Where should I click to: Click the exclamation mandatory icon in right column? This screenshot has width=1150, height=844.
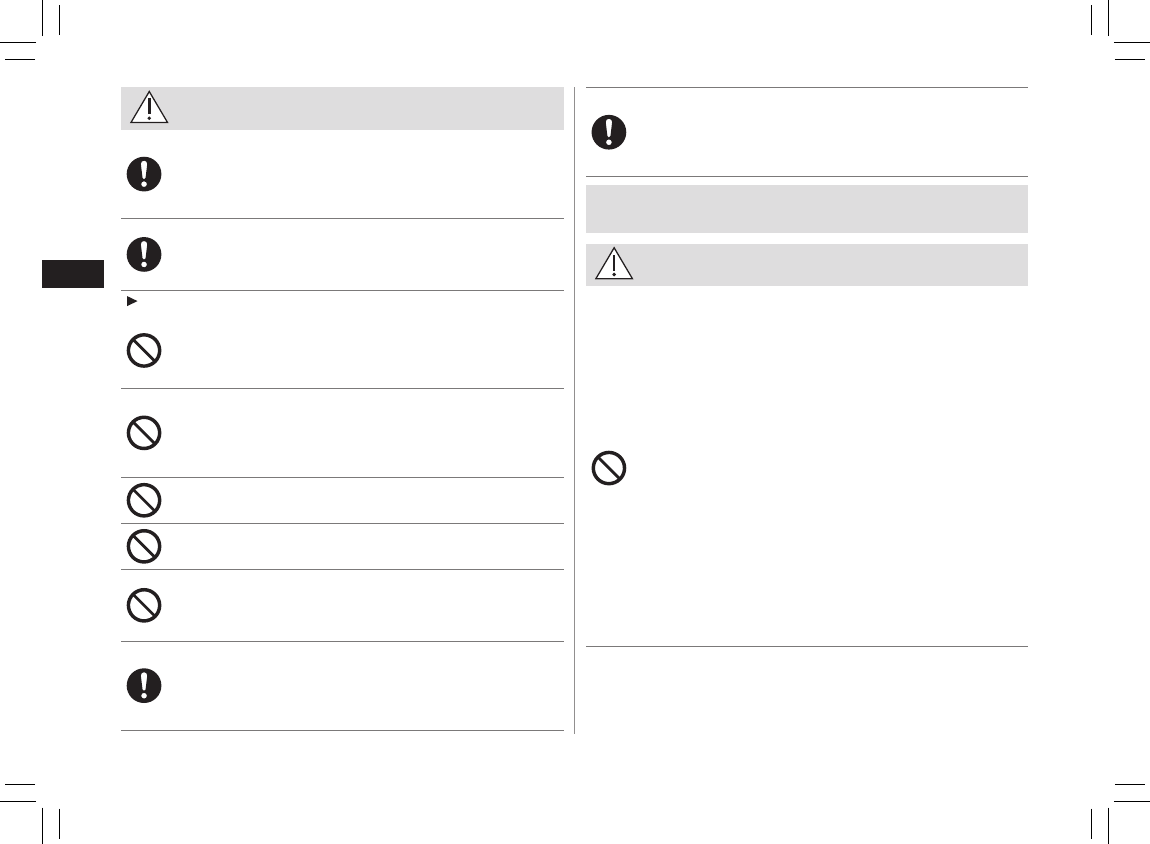[x=609, y=132]
